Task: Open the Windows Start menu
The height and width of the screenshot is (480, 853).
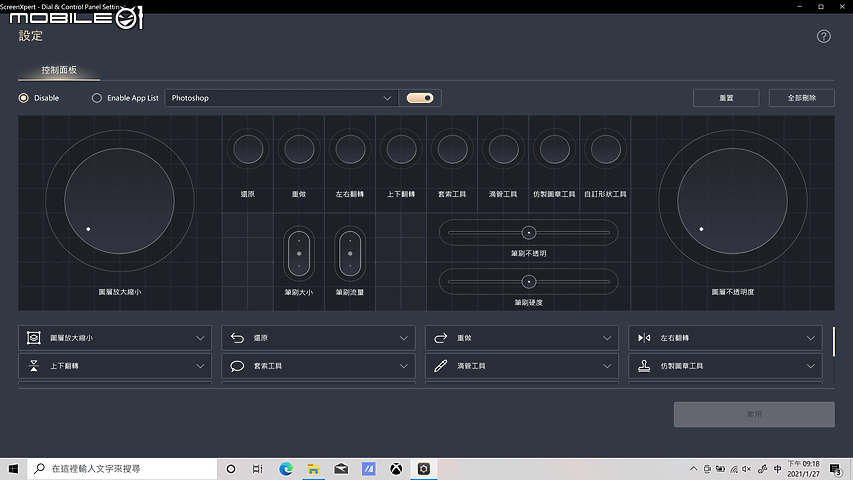Action: pos(13,469)
